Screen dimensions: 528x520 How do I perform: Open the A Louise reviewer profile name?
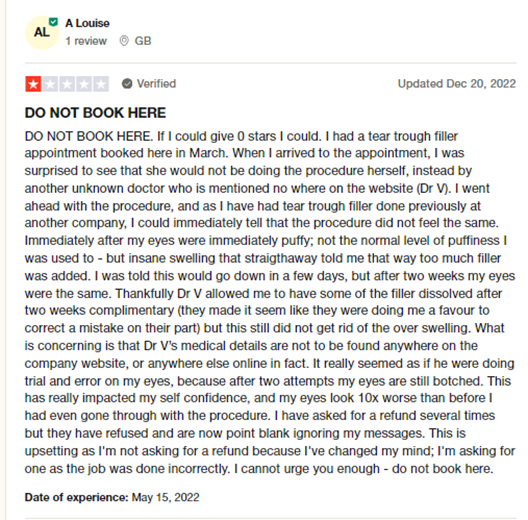tap(88, 23)
